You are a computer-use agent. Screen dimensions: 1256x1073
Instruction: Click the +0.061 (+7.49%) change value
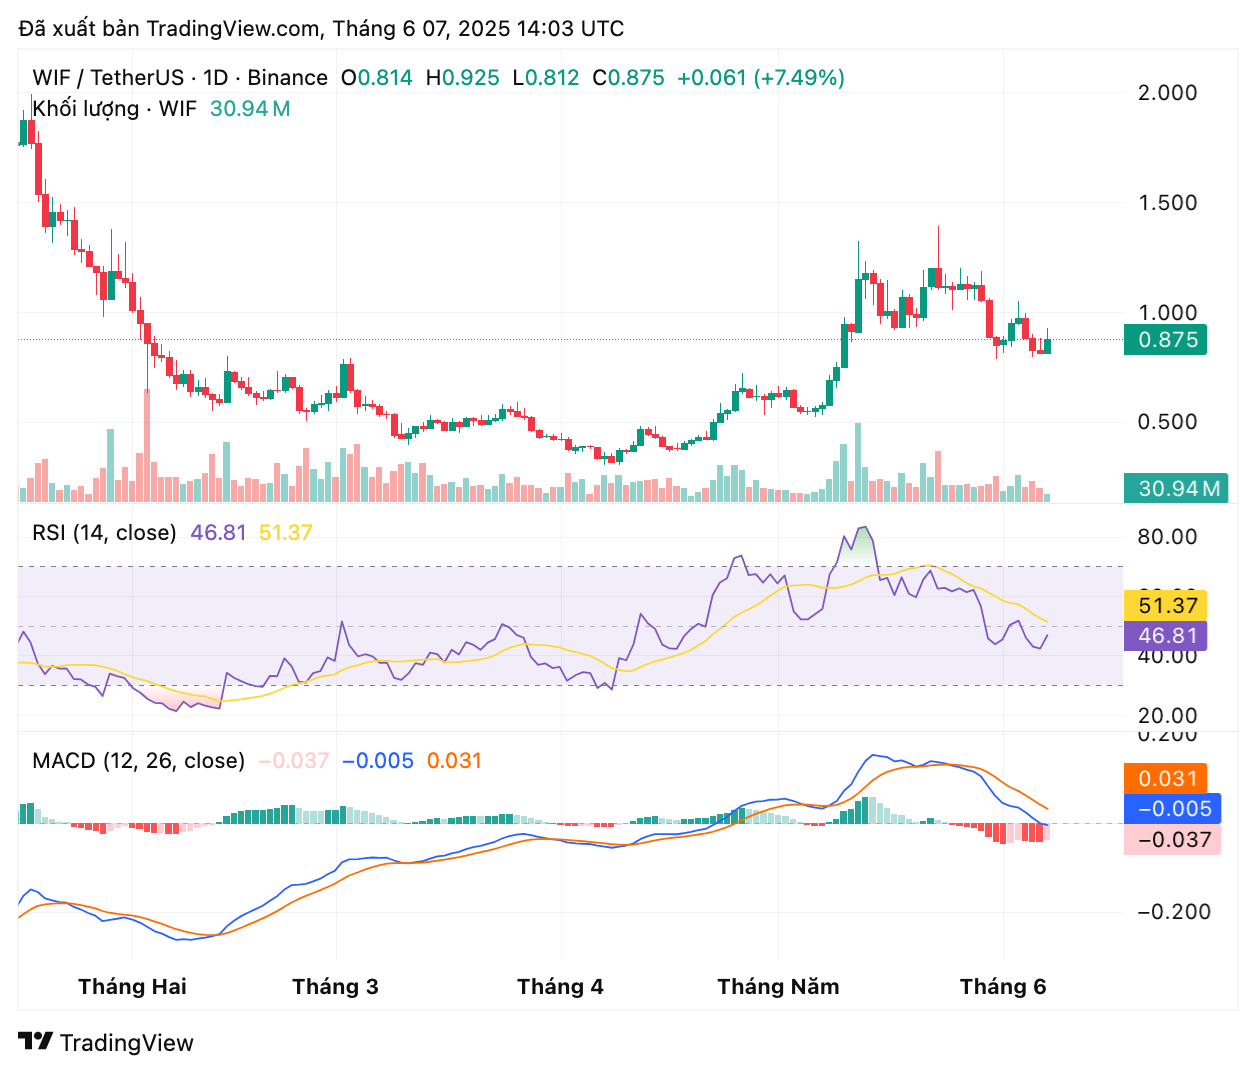pyautogui.click(x=760, y=78)
